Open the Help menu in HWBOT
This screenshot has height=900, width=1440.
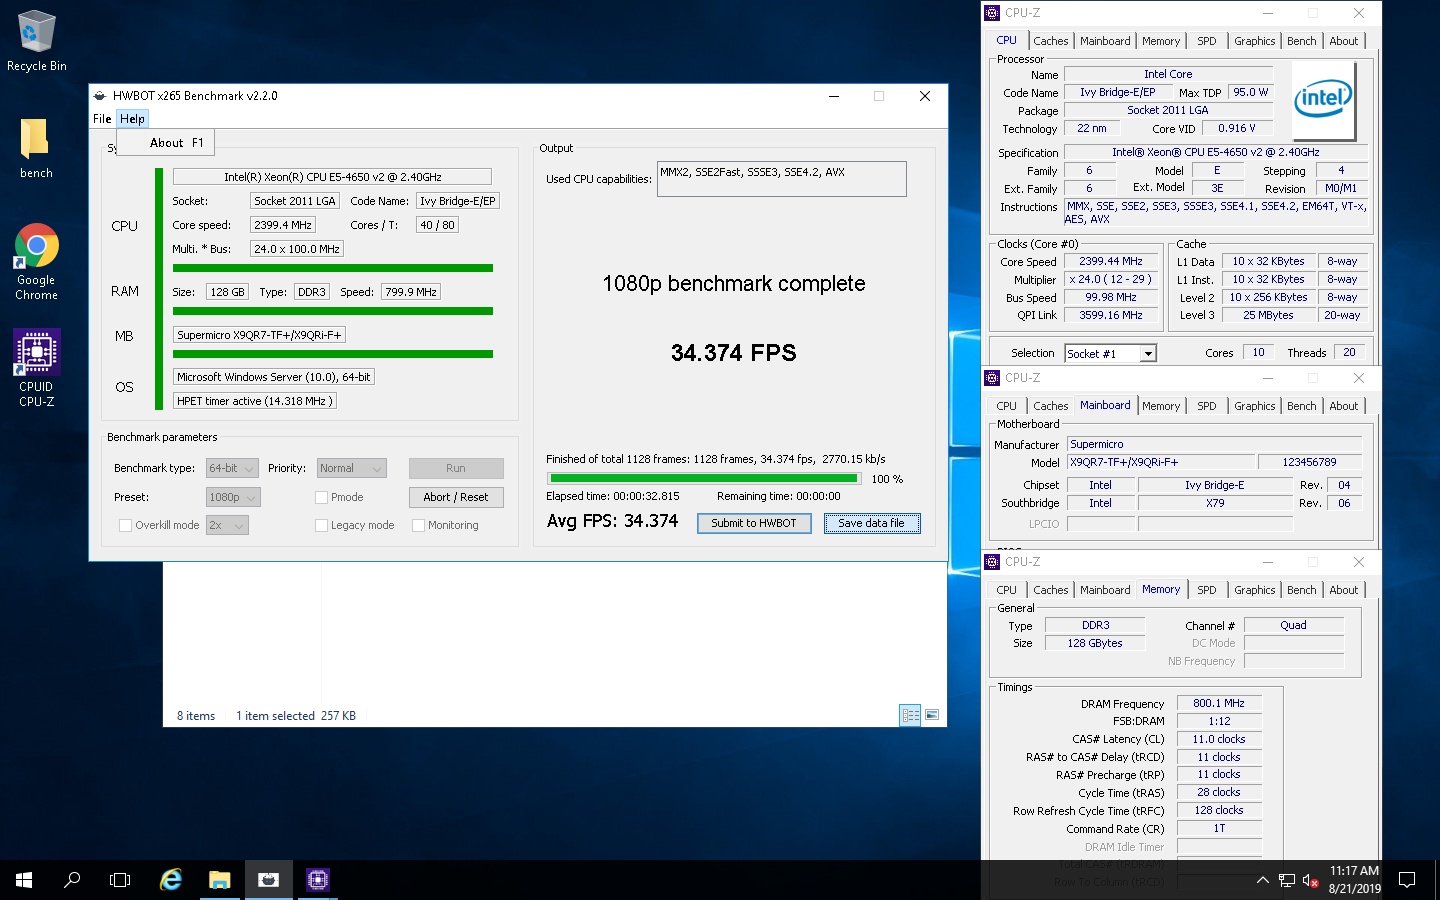tap(132, 119)
